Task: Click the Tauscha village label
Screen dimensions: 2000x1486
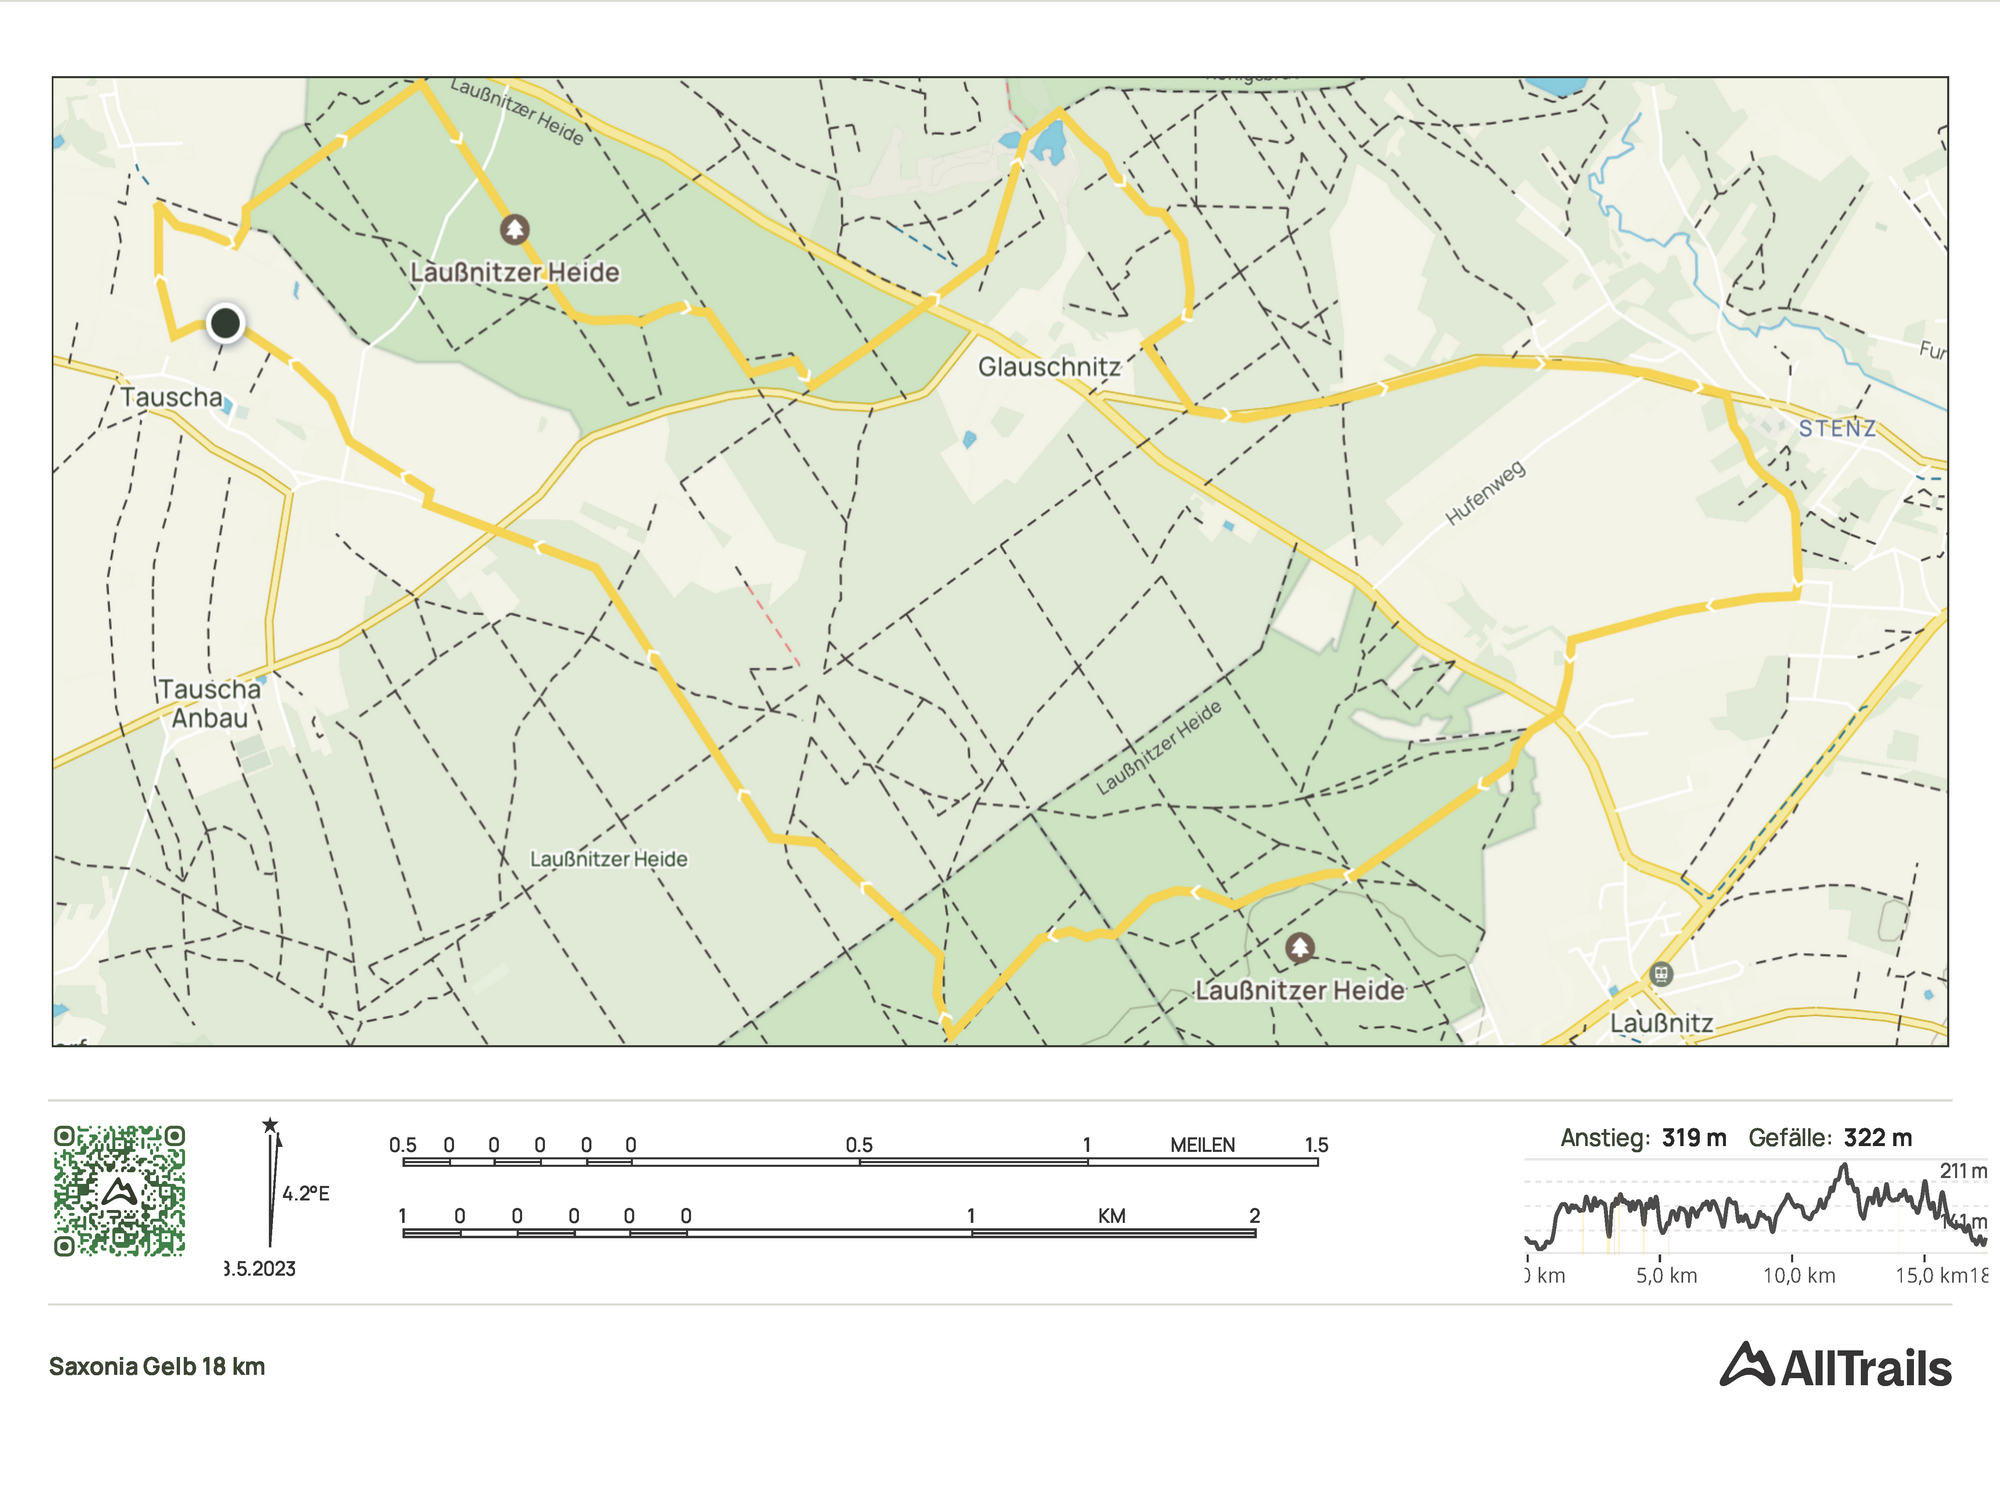Action: (x=171, y=397)
